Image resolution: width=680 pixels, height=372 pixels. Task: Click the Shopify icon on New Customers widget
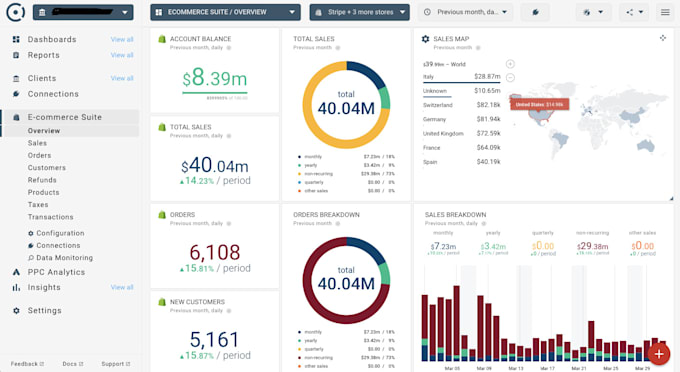click(162, 302)
